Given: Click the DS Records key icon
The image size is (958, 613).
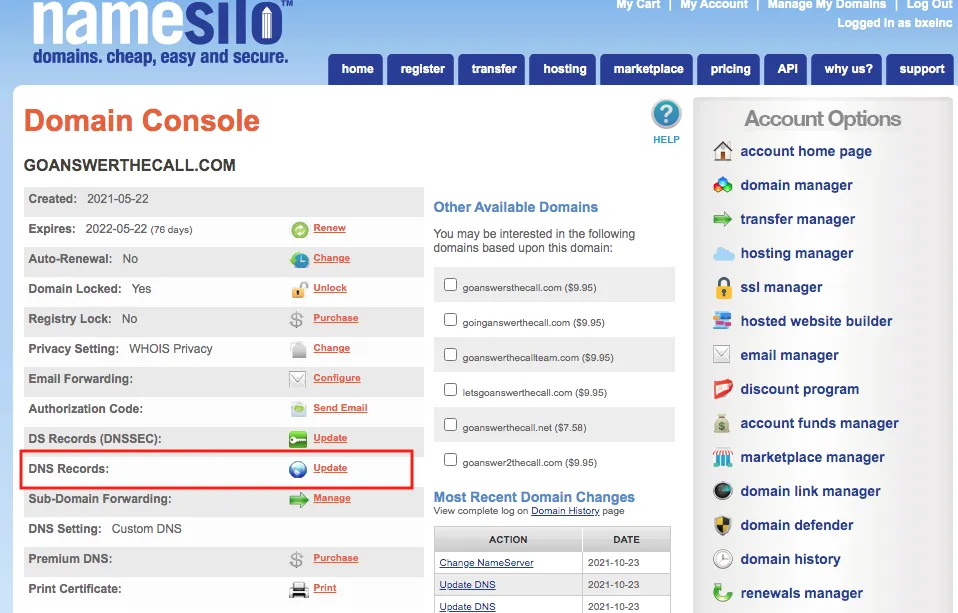Looking at the screenshot, I should tap(298, 439).
